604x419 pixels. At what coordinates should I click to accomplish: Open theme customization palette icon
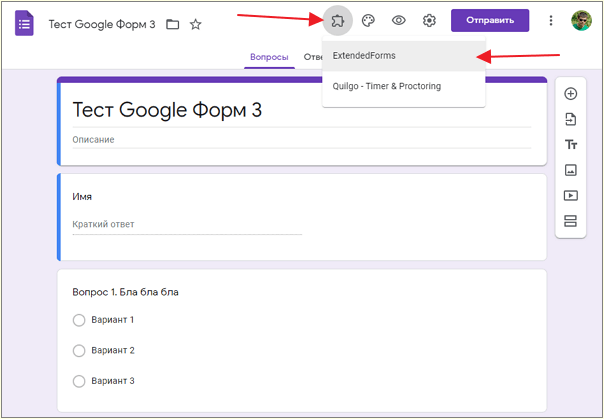[368, 21]
